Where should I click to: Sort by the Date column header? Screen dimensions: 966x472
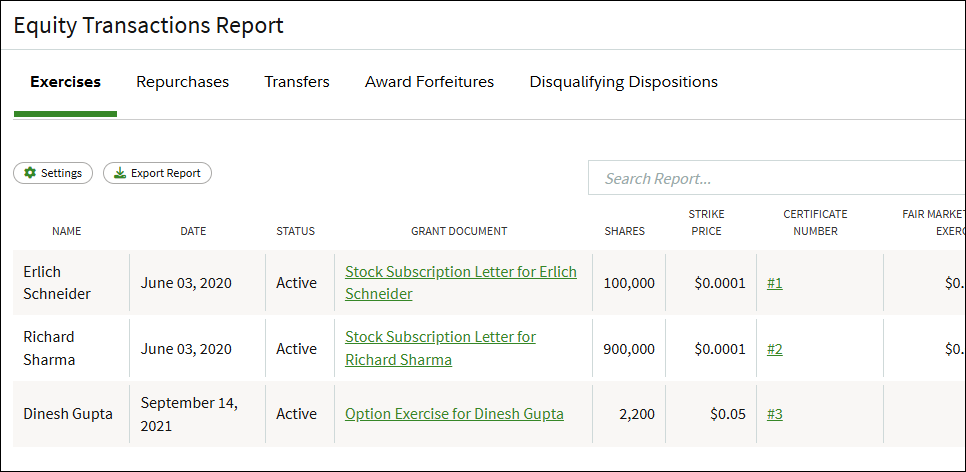pos(193,231)
